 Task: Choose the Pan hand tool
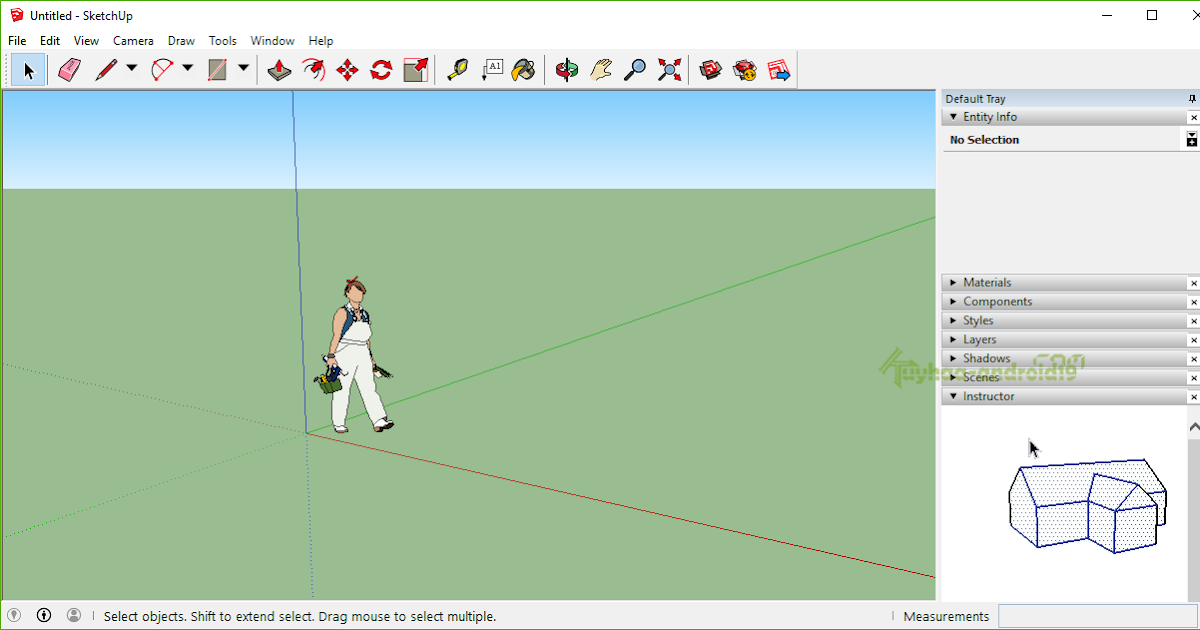601,70
